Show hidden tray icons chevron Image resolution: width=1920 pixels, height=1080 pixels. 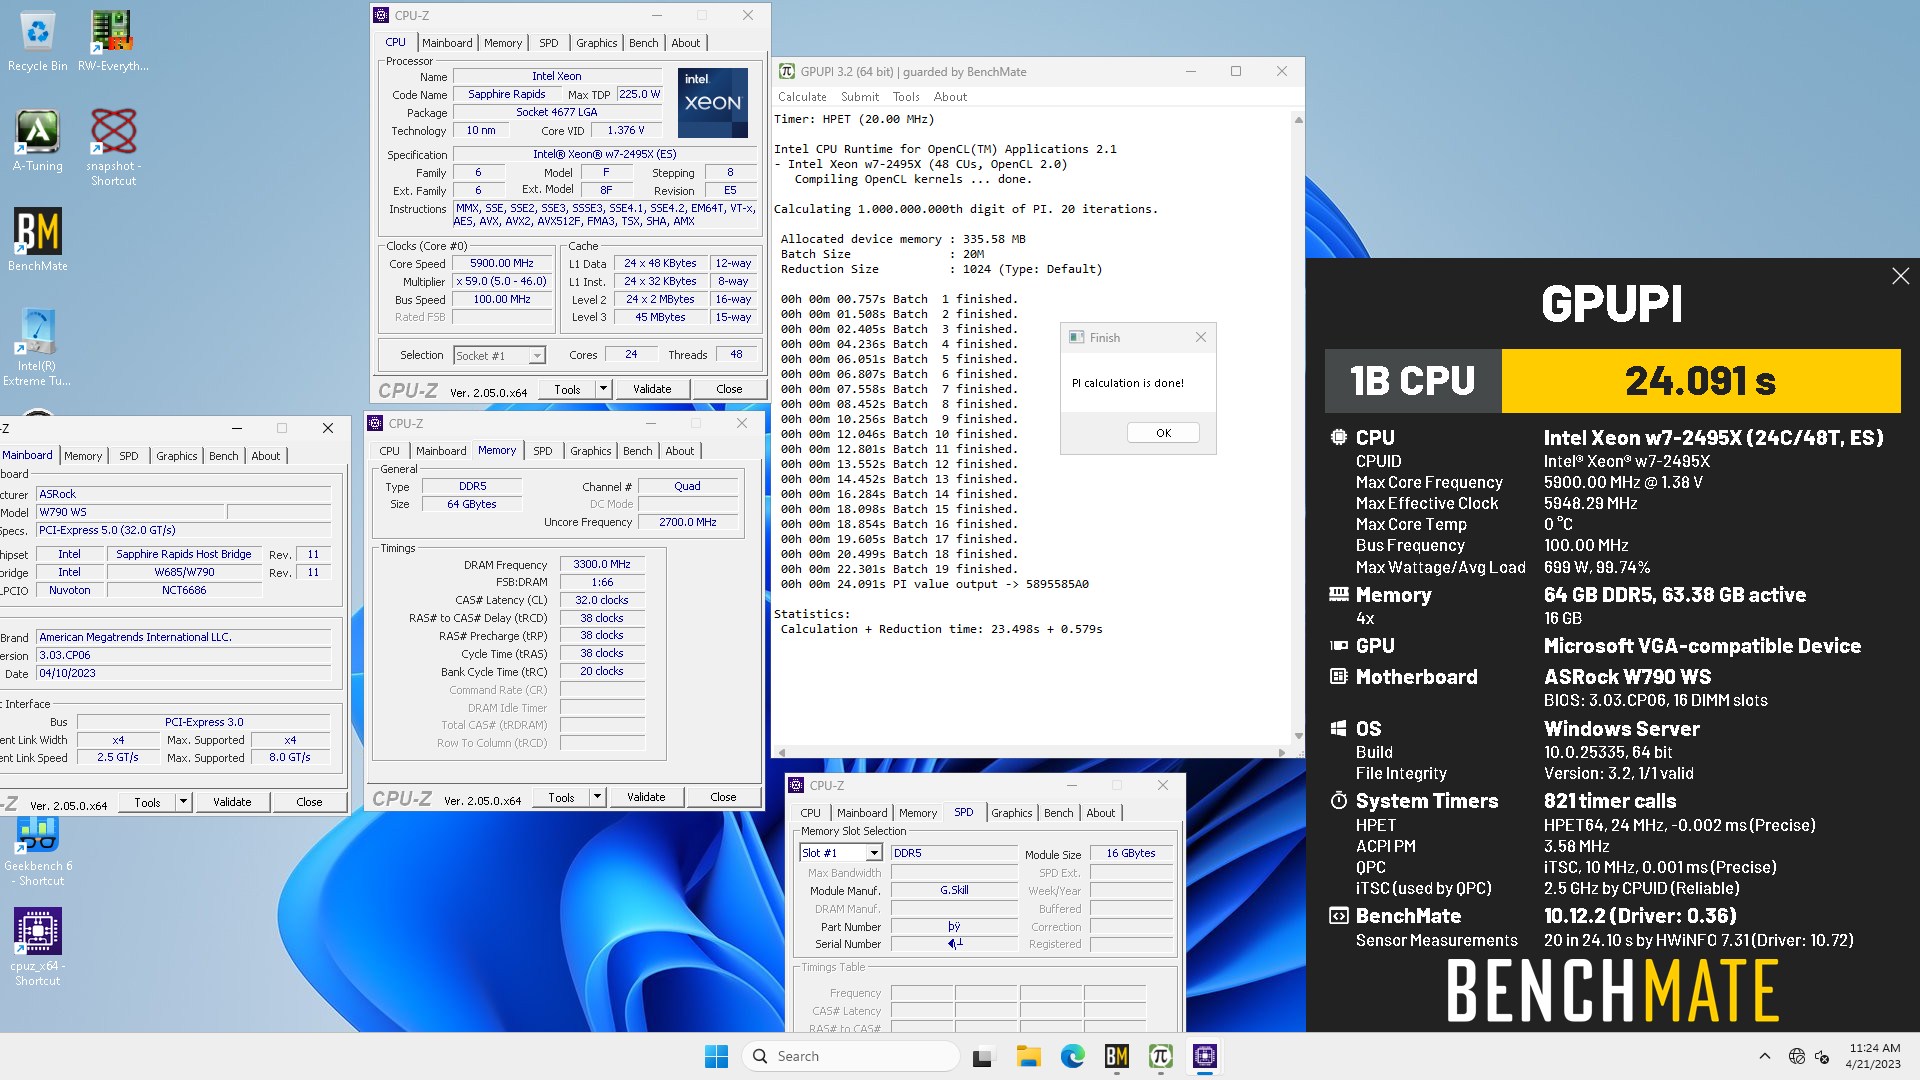[1764, 1056]
